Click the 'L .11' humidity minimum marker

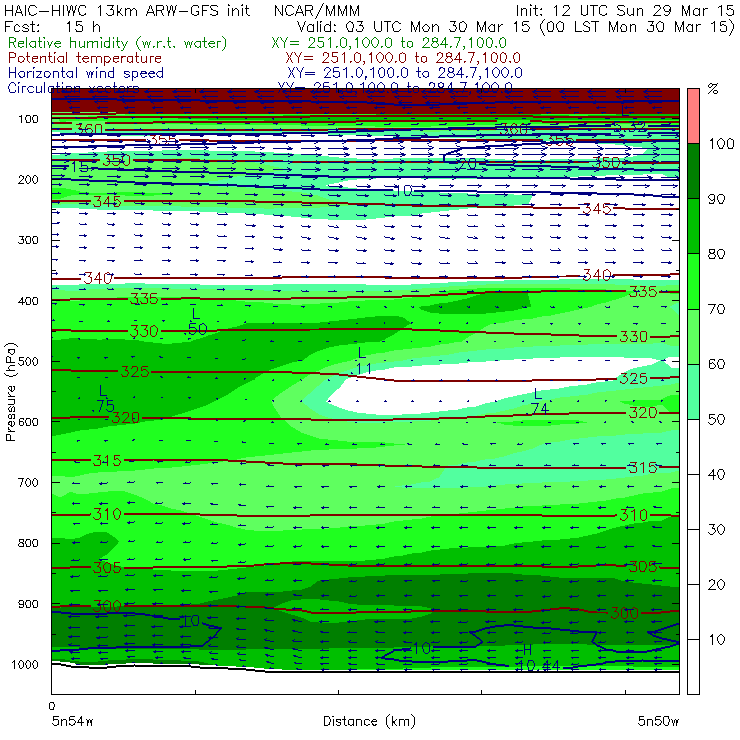coord(361,361)
